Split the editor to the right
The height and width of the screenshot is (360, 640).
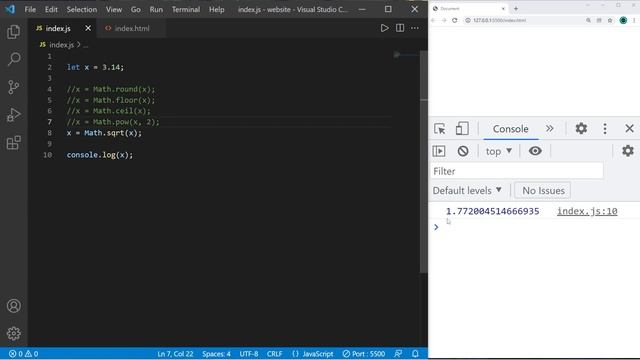click(x=400, y=28)
